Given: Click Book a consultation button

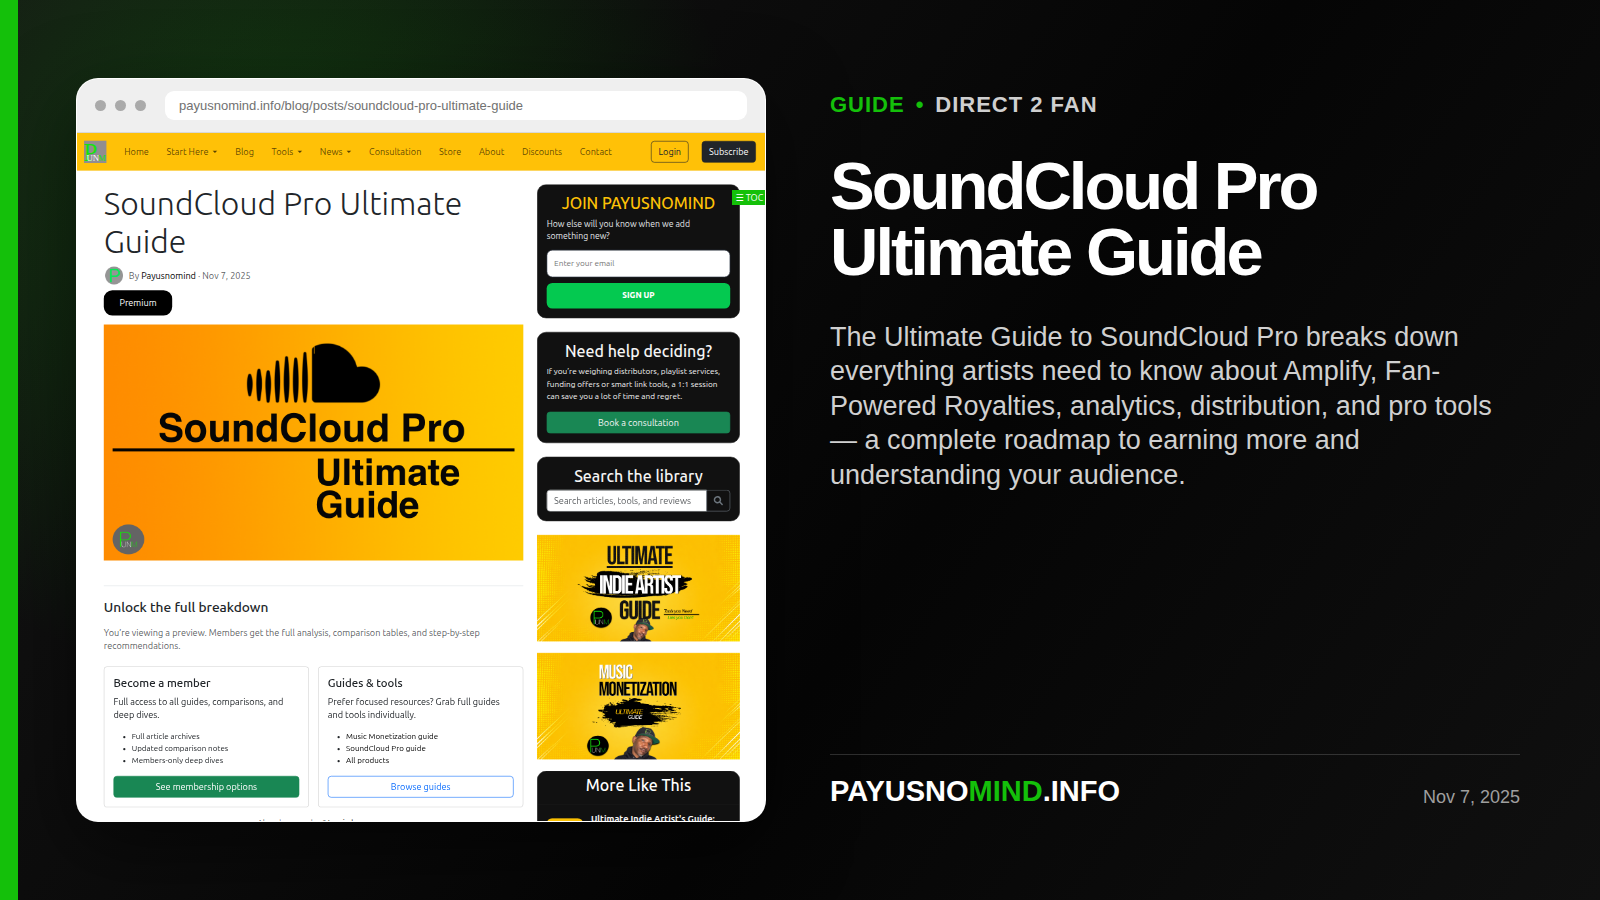Looking at the screenshot, I should pos(638,423).
